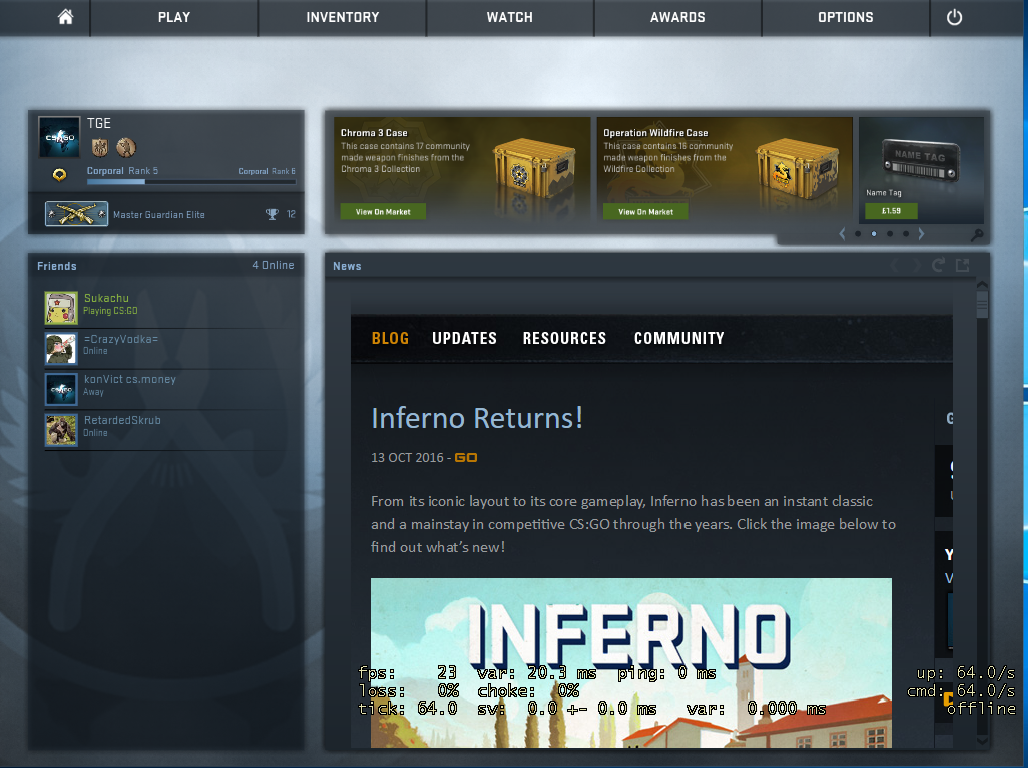Select the first store page dot

(858, 233)
